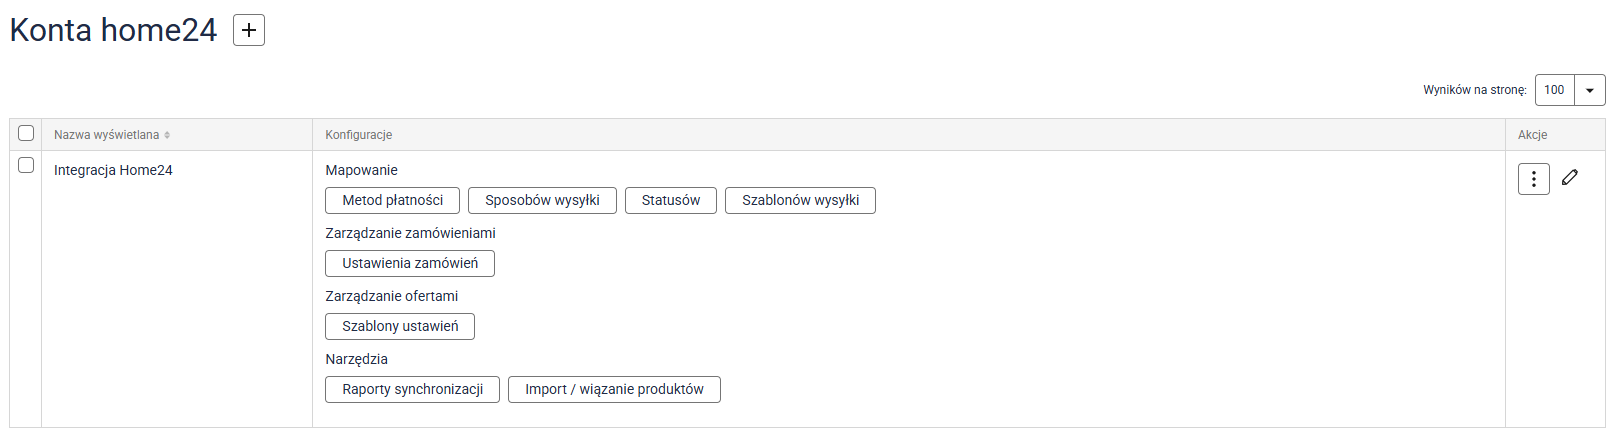Go to Ustawienia zamówień
Screen dimensions: 1616x436
click(410, 263)
